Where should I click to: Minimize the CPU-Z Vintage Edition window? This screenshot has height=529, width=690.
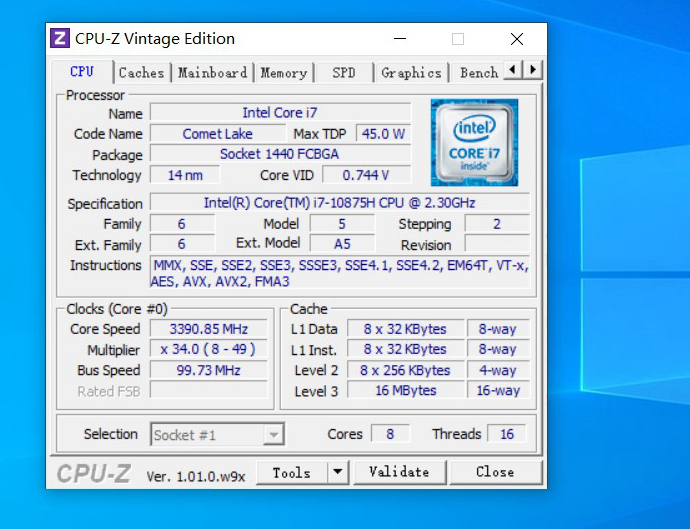coord(399,39)
